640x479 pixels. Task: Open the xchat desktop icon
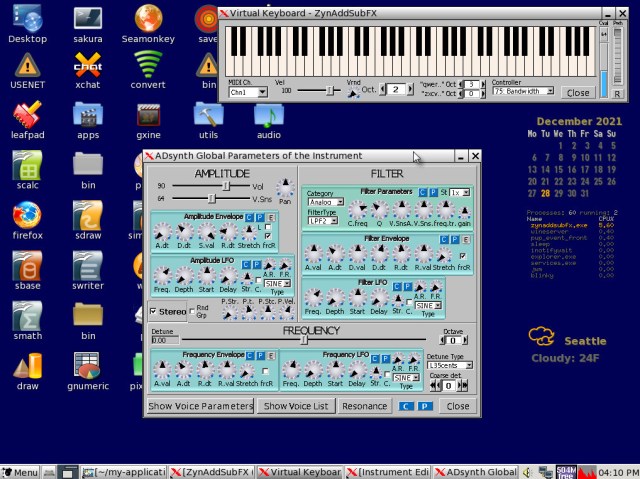pos(87,66)
